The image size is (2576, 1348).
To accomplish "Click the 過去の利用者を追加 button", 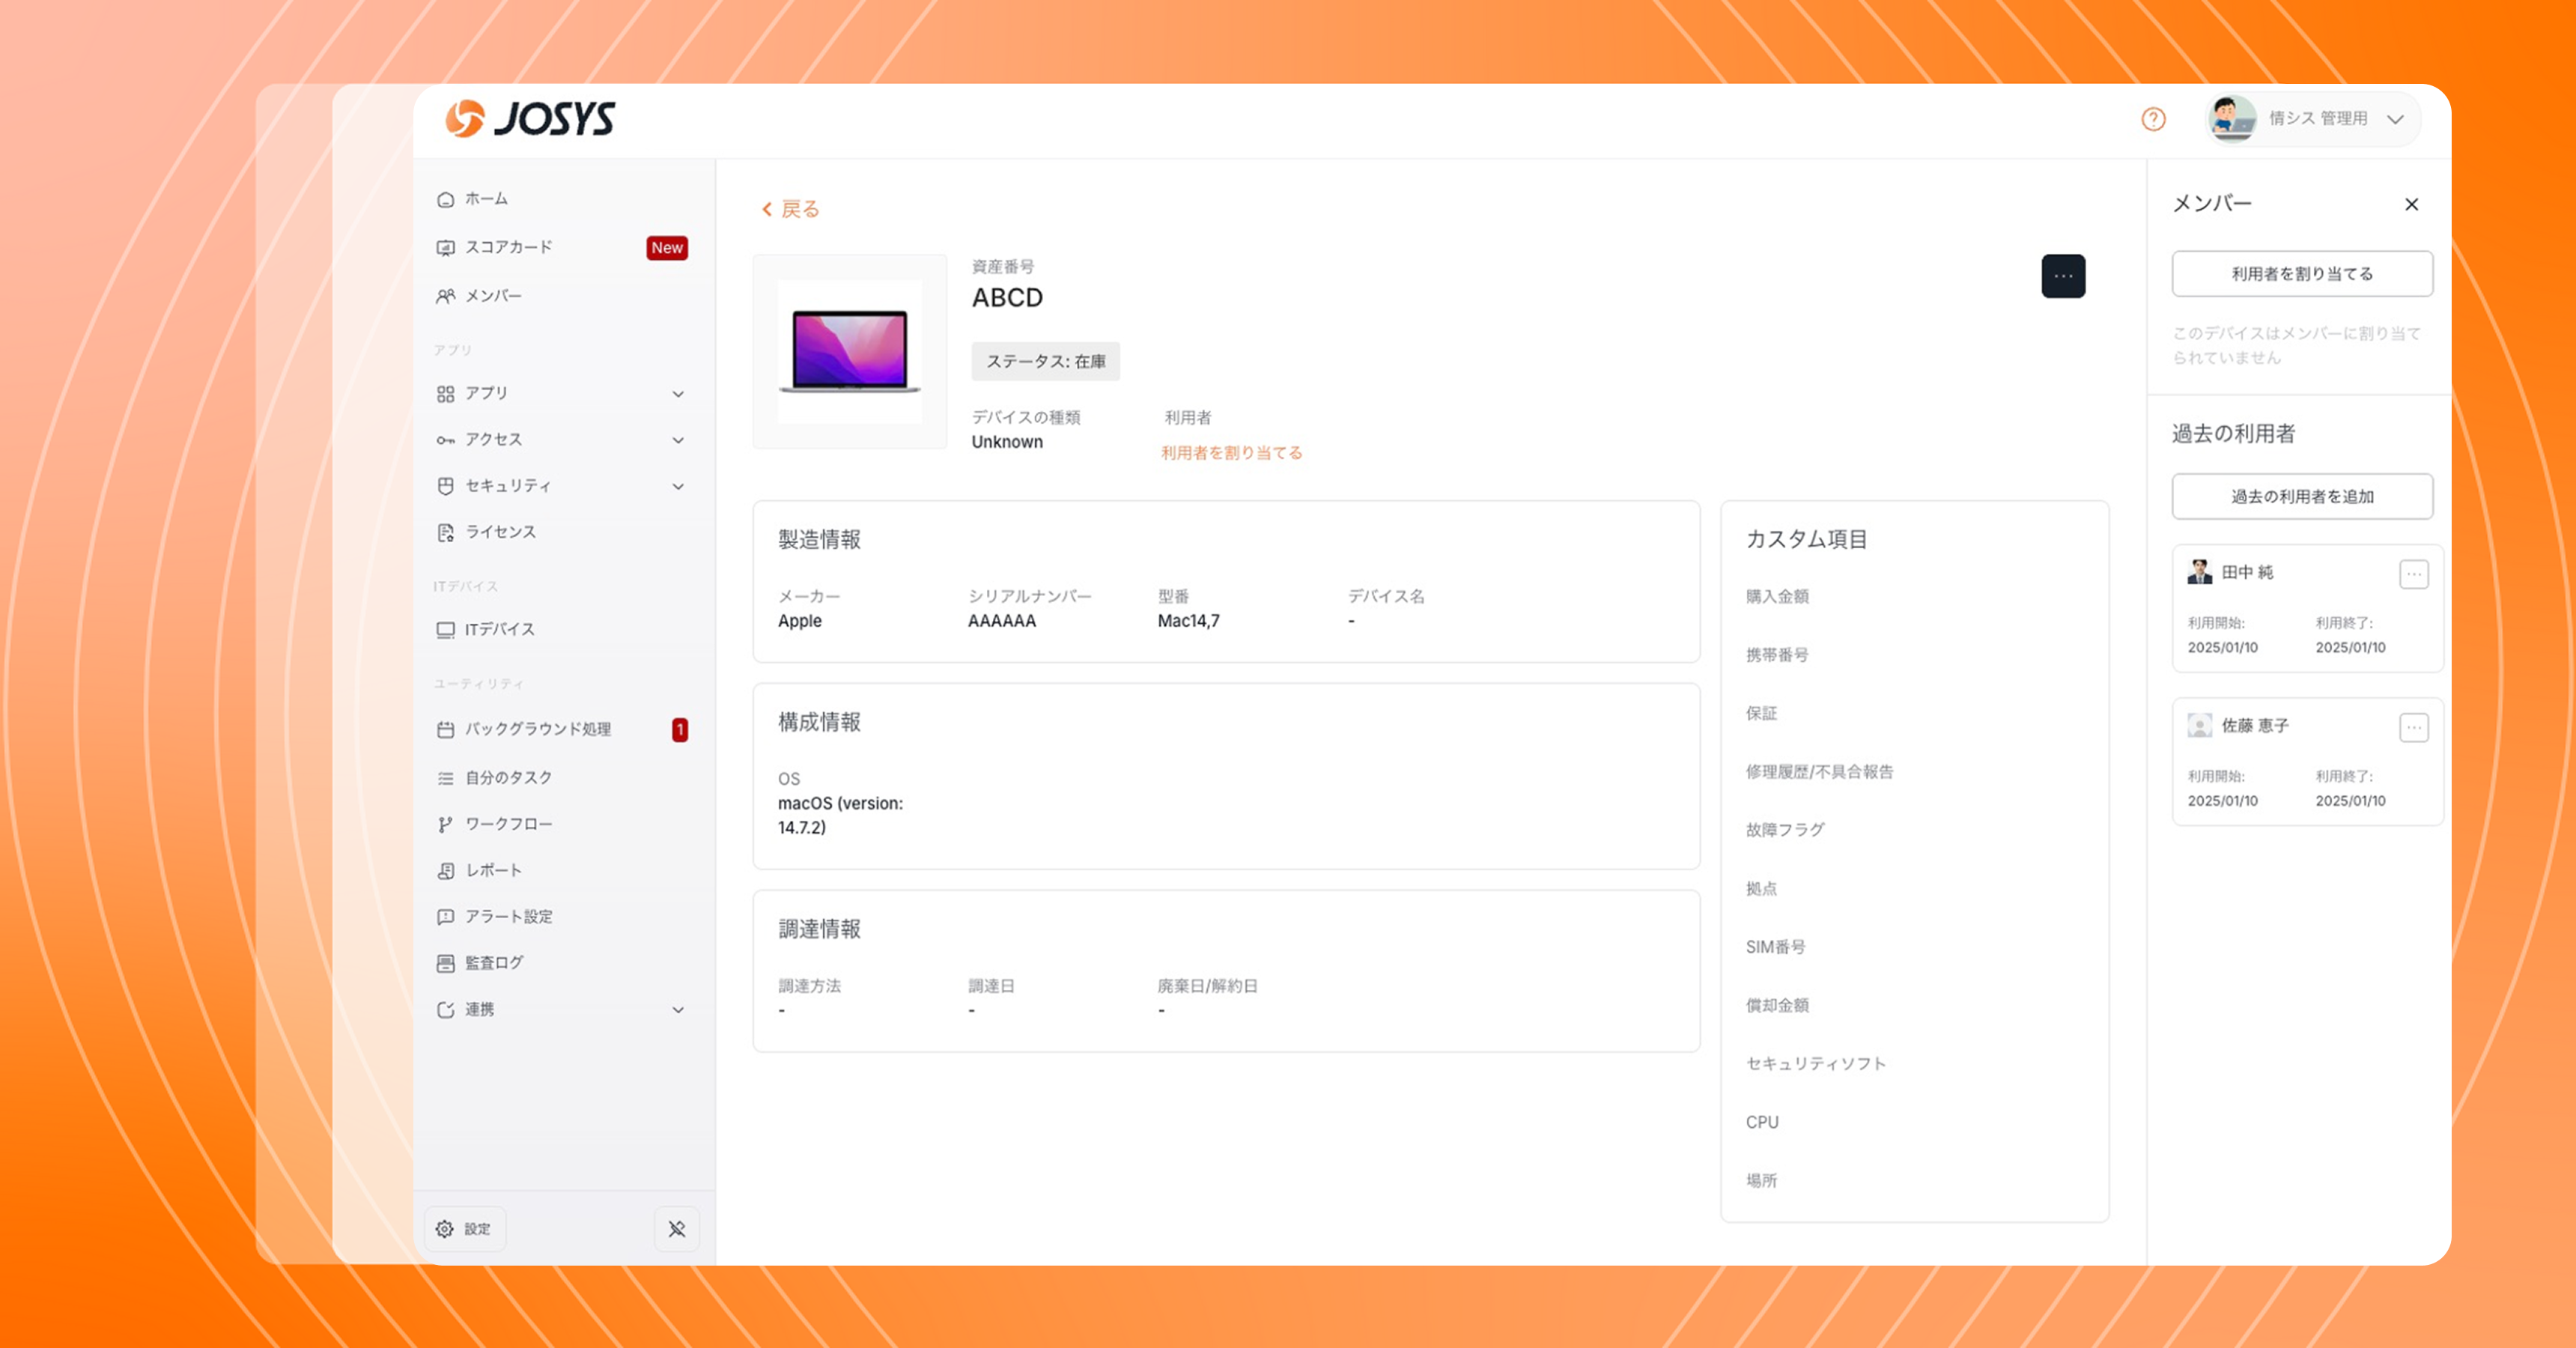I will point(2302,497).
